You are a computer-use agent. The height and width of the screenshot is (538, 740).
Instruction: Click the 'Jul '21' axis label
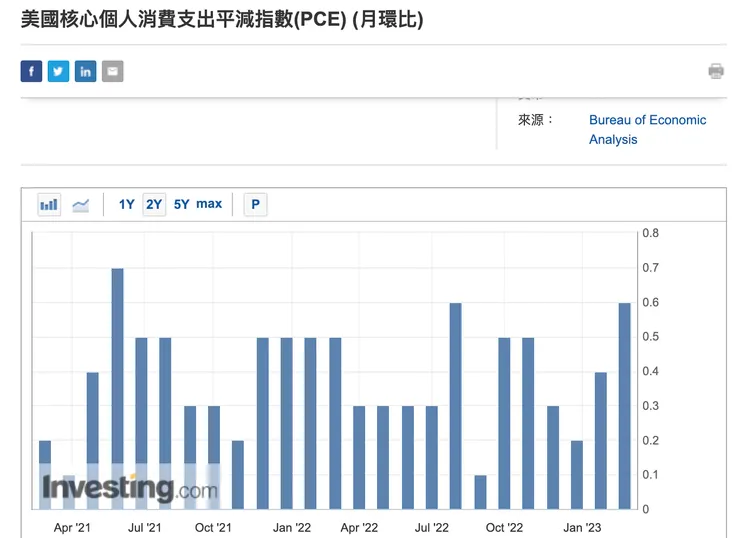144,528
